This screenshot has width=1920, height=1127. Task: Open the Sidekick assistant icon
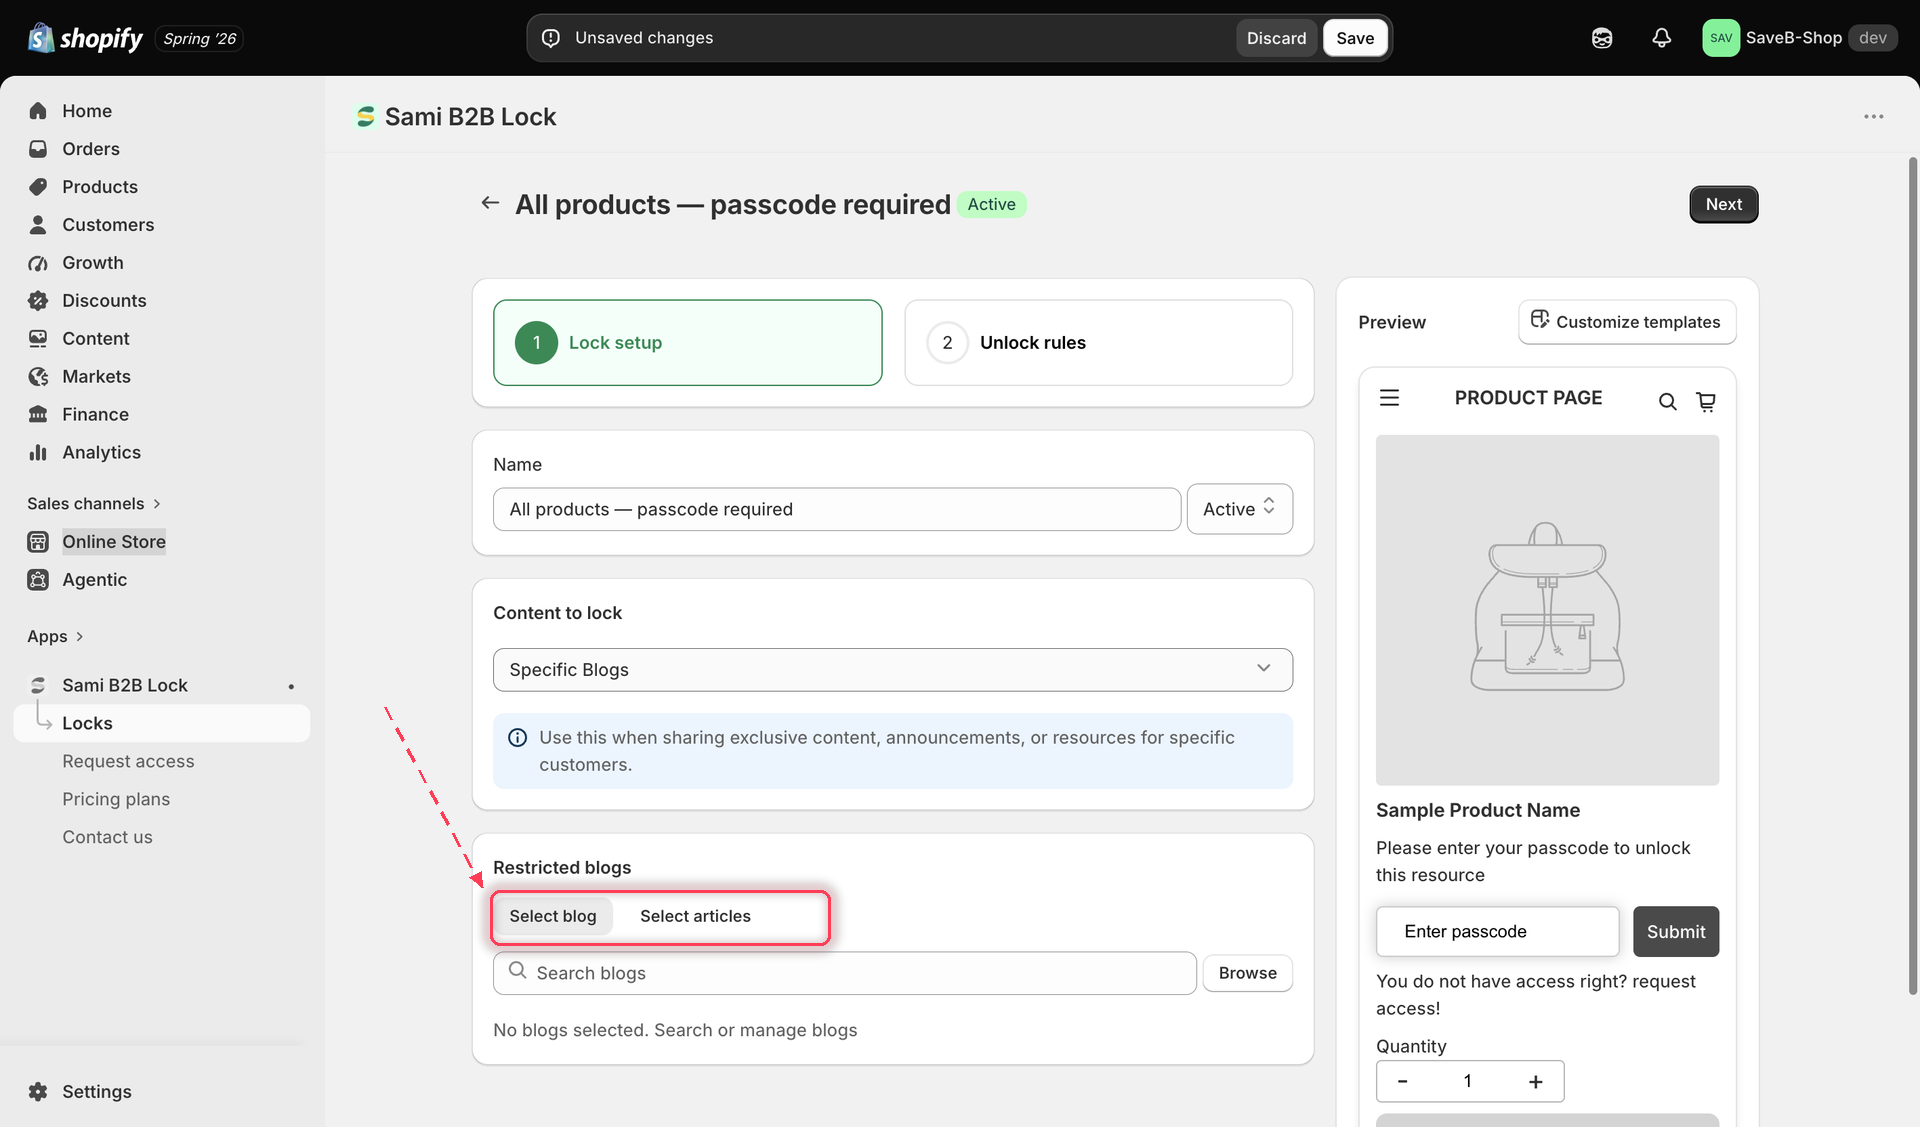[x=1602, y=38]
